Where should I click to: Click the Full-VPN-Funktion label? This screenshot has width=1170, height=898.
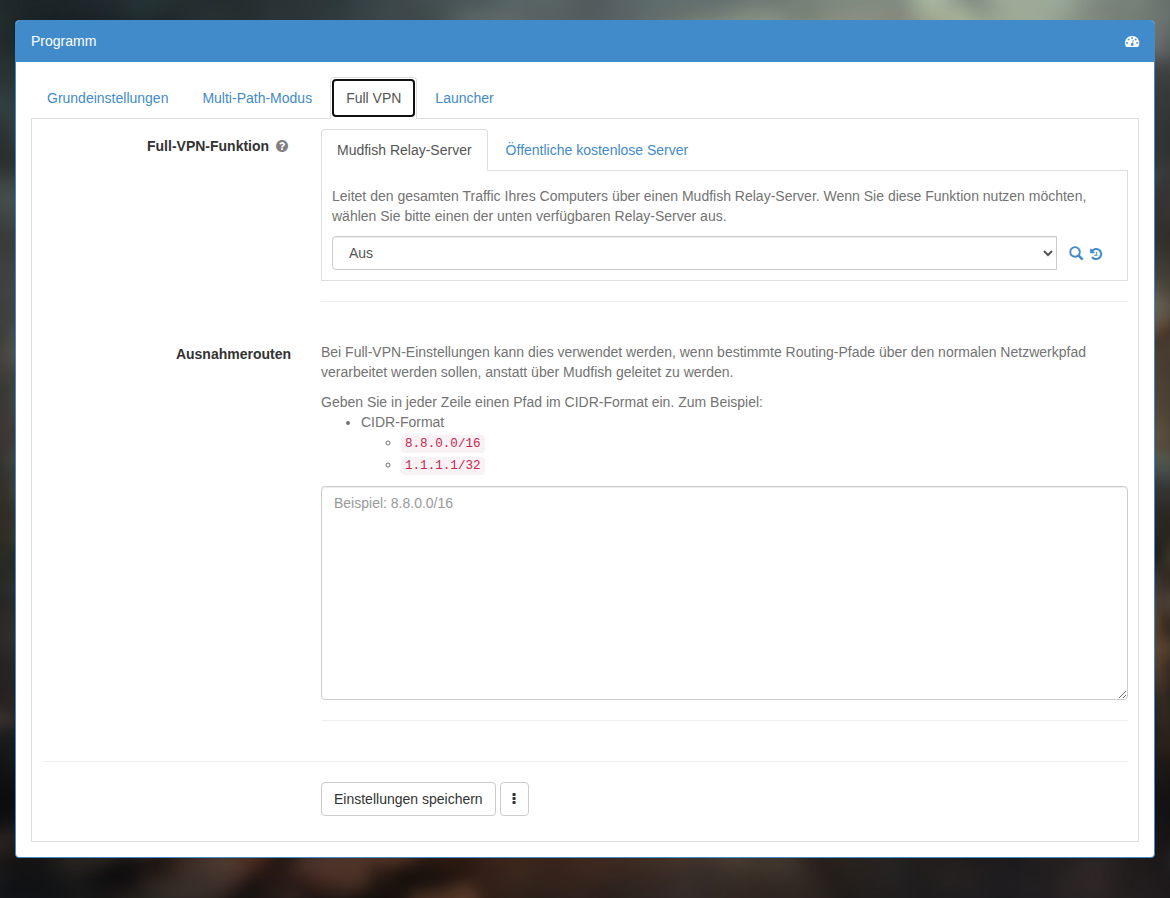[207, 146]
